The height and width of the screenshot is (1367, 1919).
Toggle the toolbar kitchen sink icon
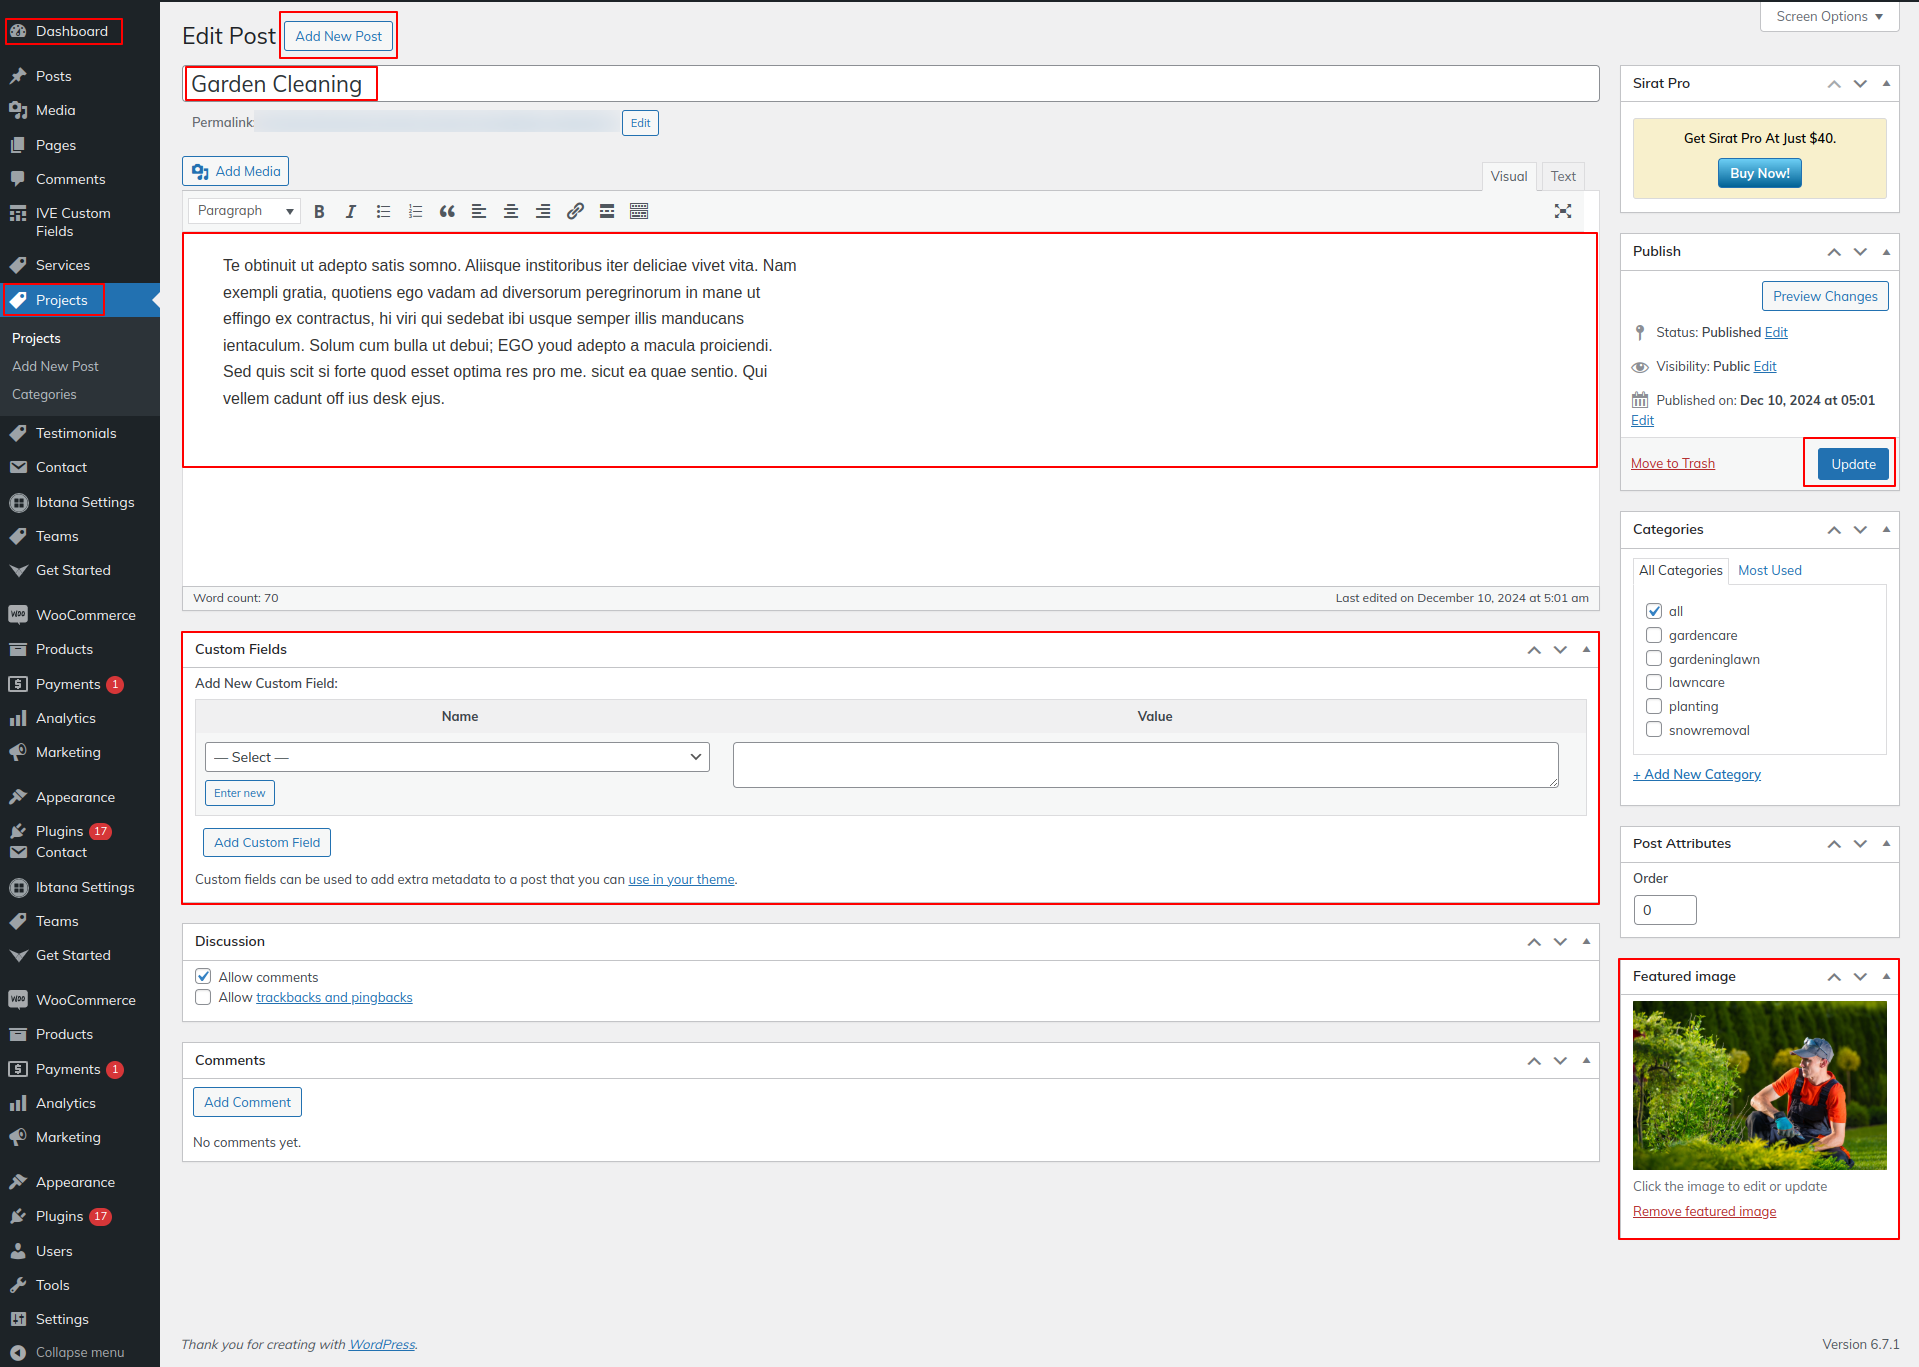tap(639, 211)
